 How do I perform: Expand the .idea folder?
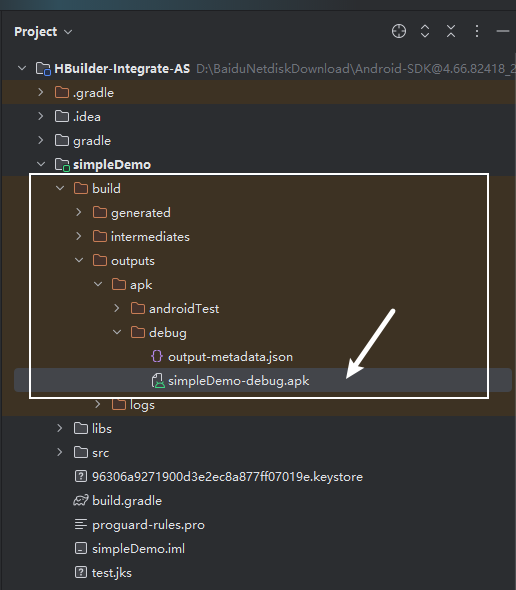(41, 116)
